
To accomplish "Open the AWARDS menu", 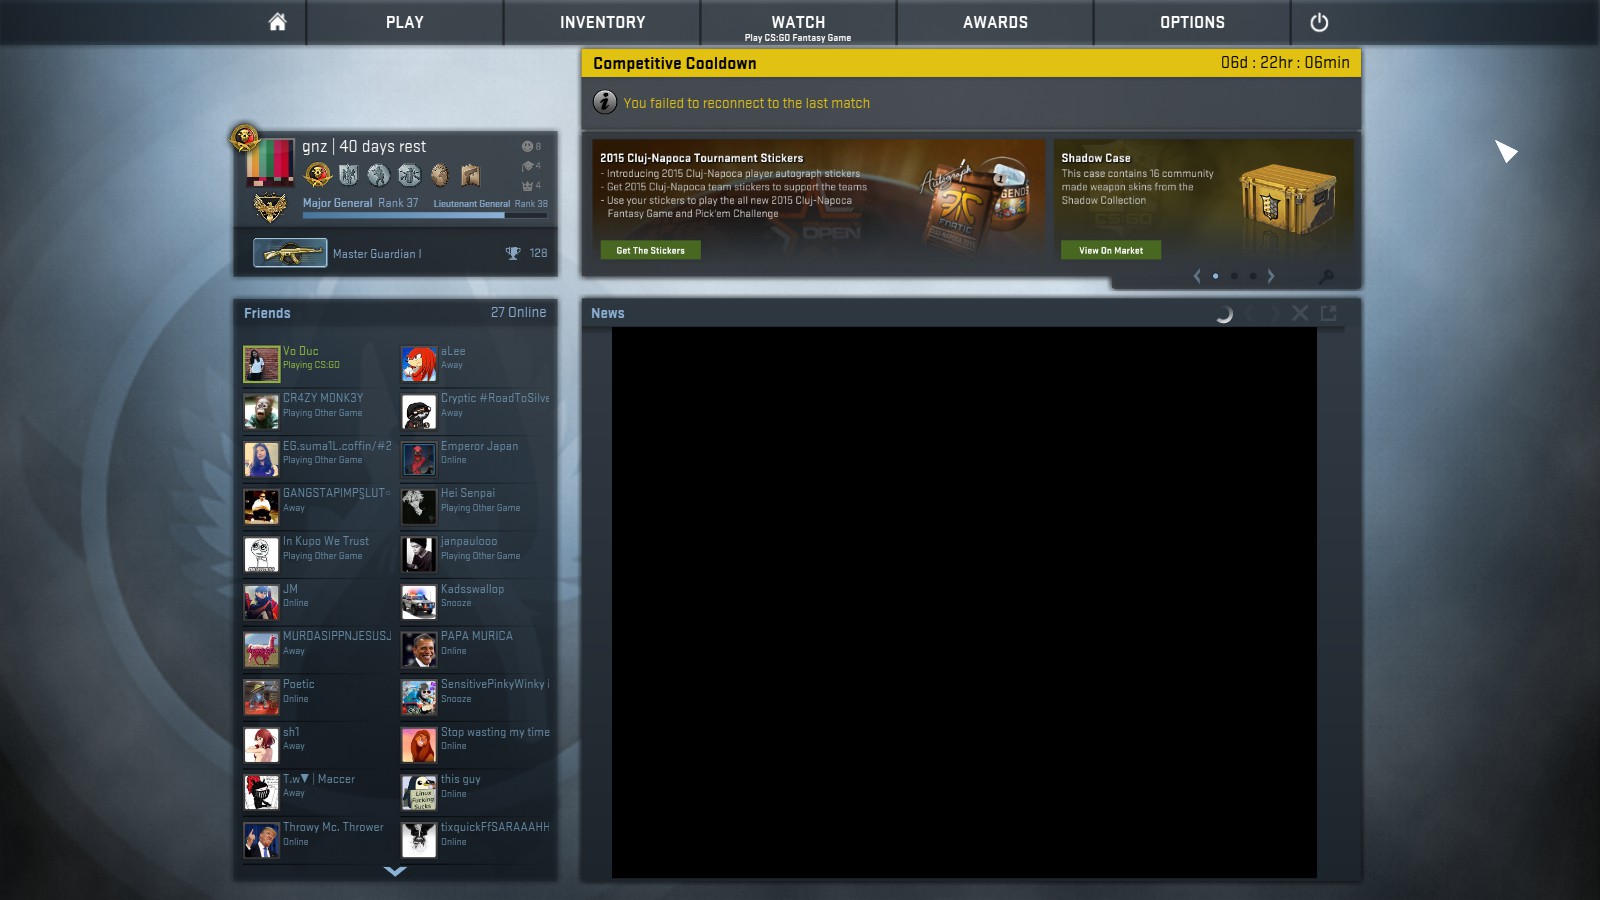I will click(x=995, y=22).
